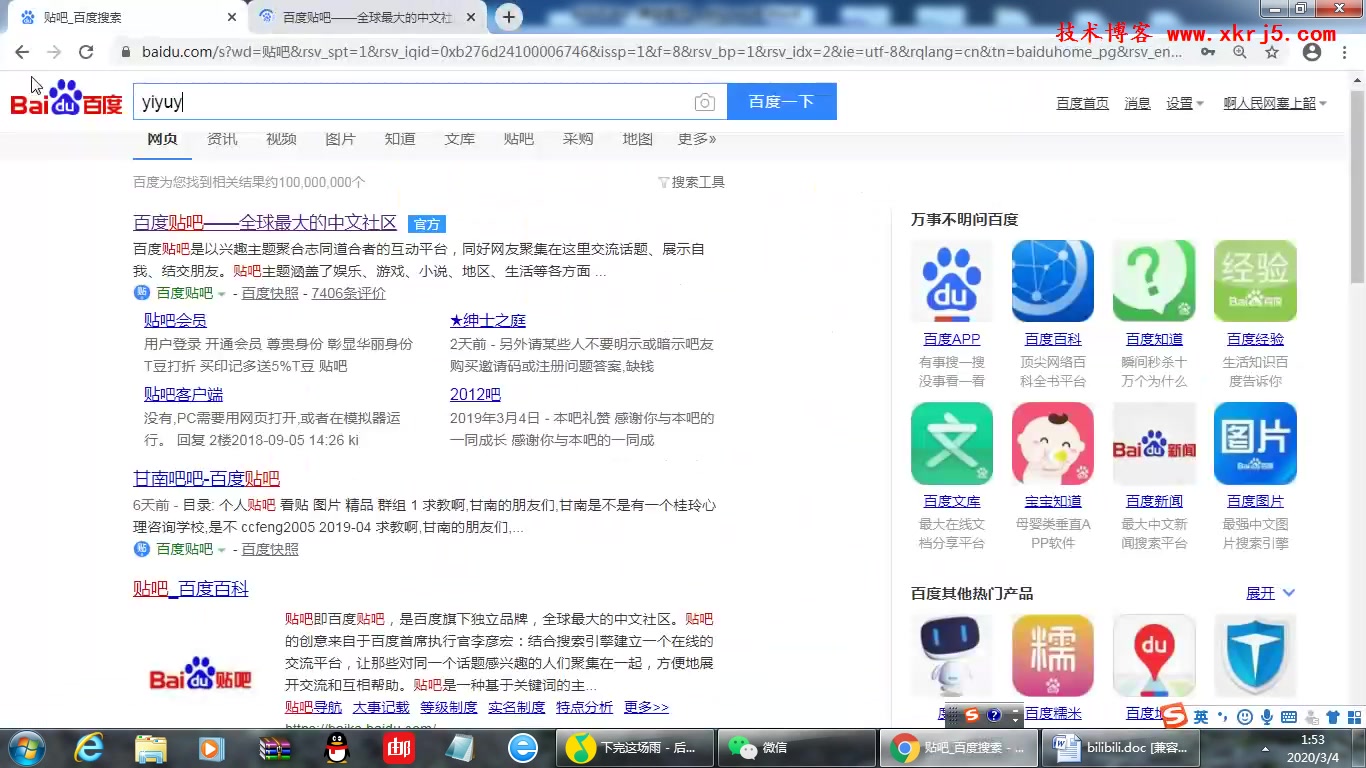Go back using the browser back arrow

pyautogui.click(x=22, y=52)
